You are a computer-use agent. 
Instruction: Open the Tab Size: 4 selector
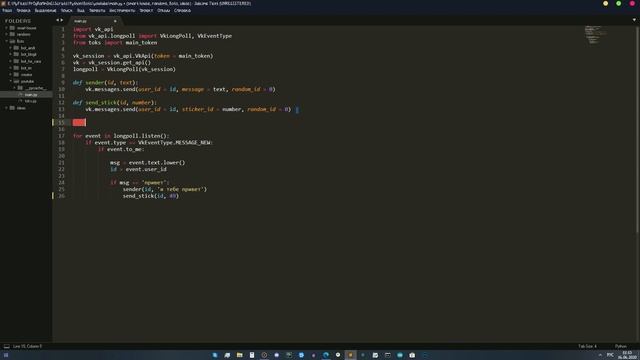pos(587,346)
